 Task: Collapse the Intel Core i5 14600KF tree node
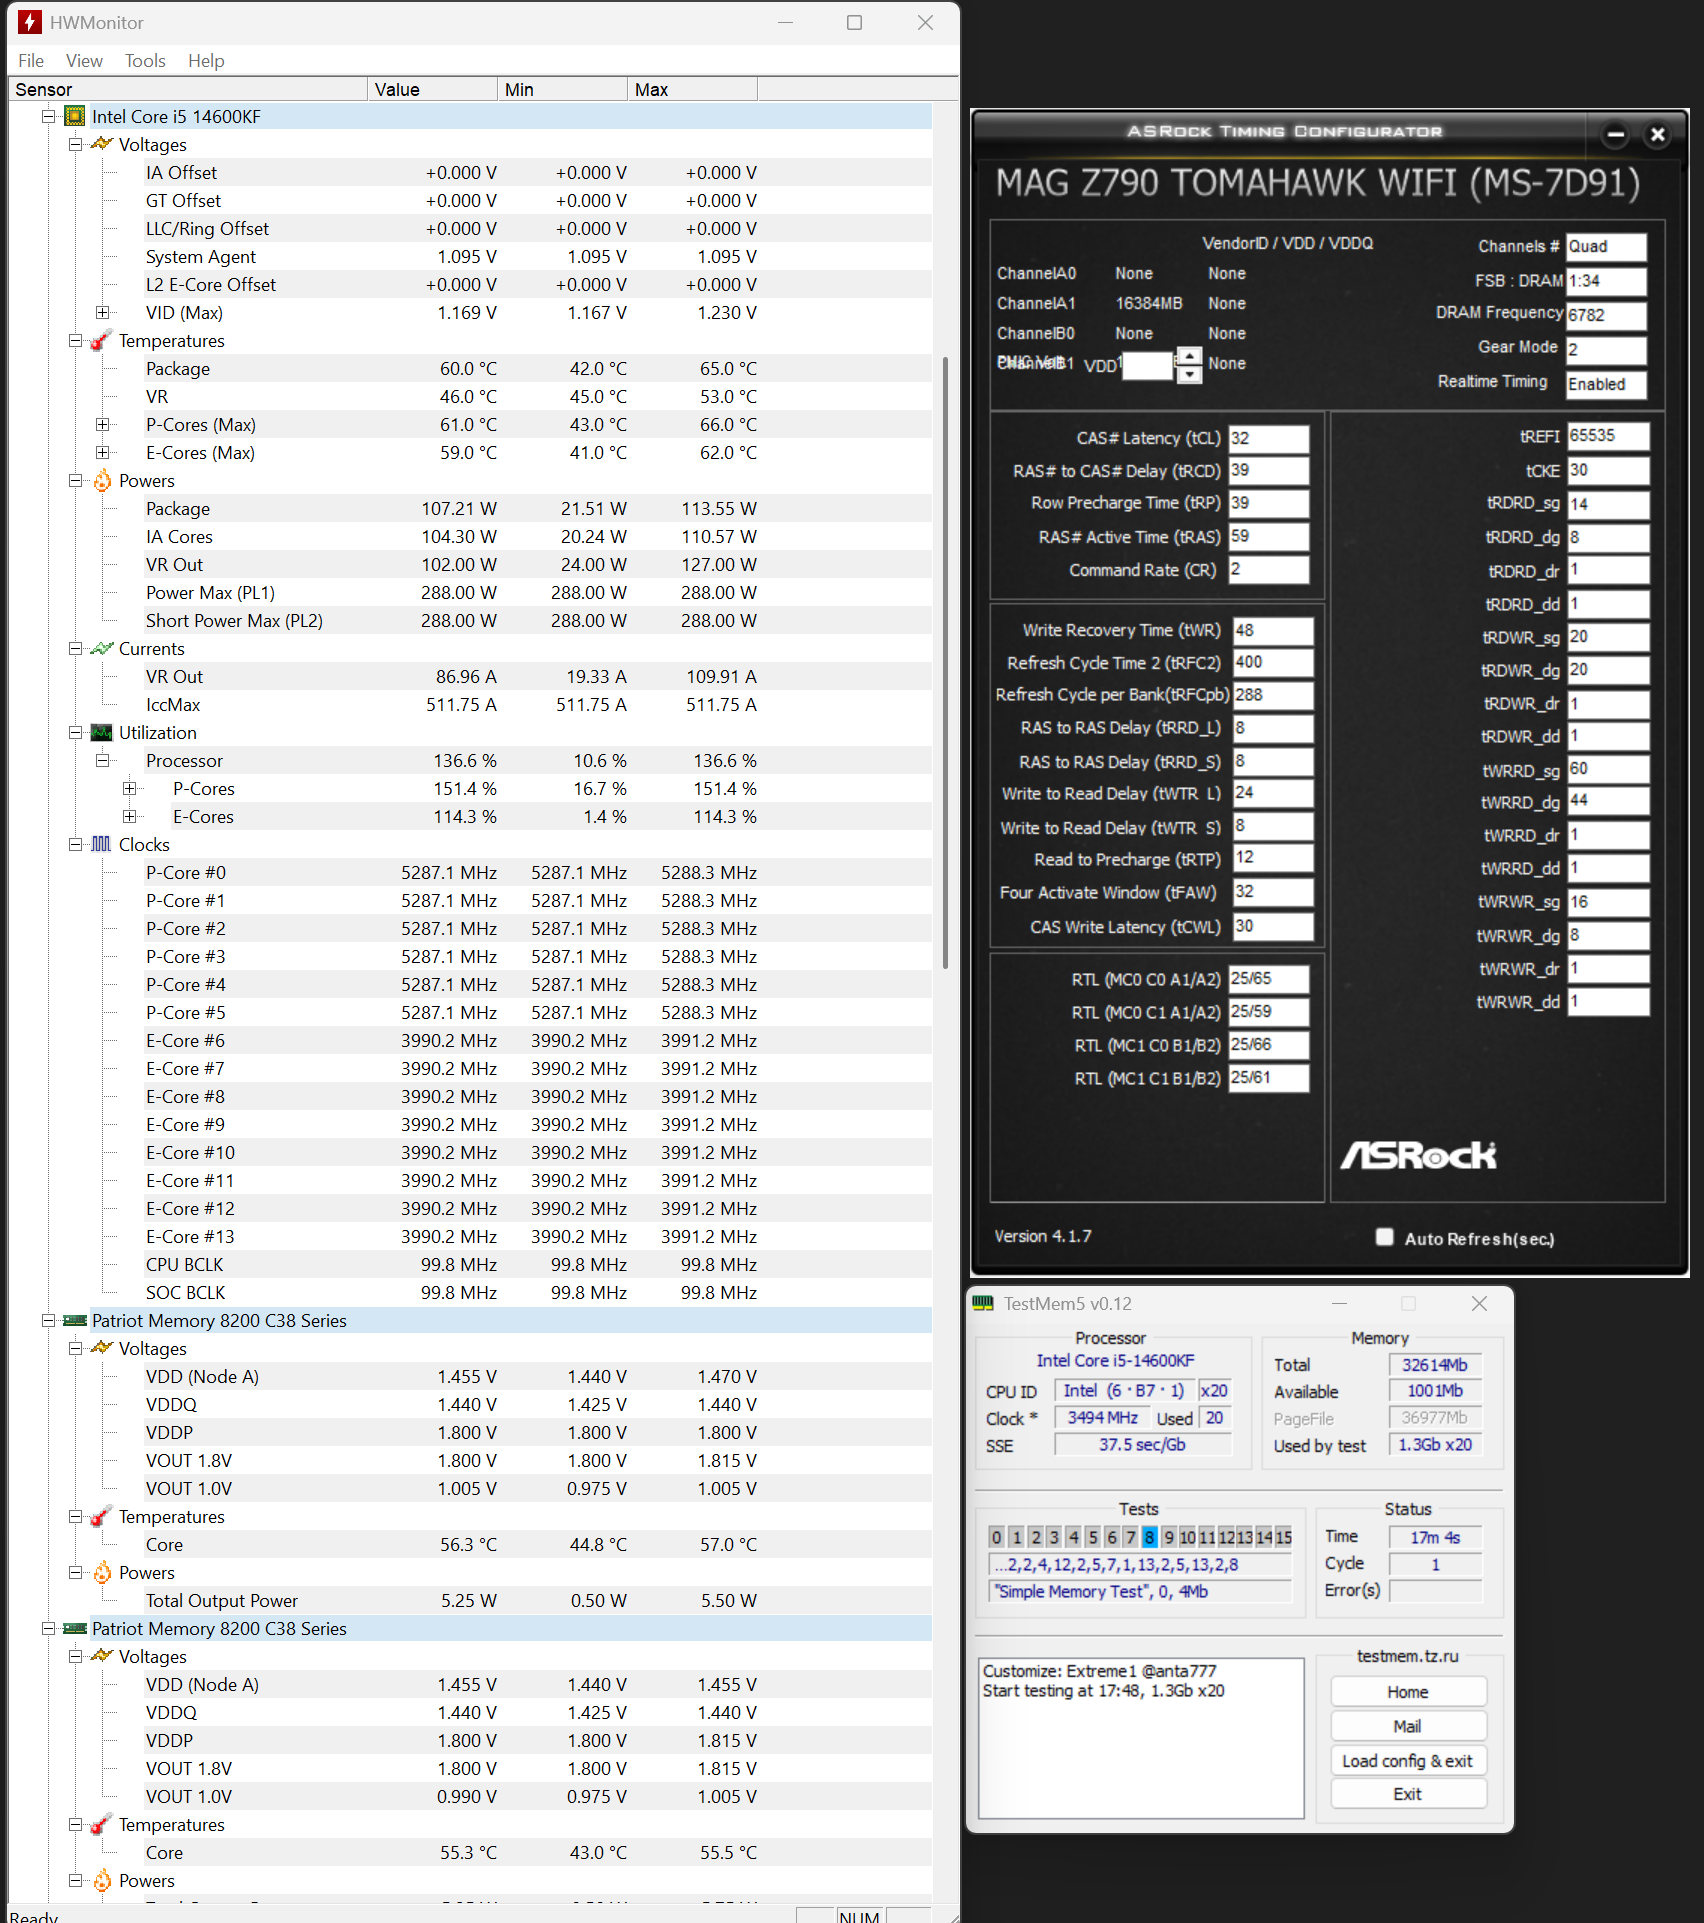click(x=48, y=117)
